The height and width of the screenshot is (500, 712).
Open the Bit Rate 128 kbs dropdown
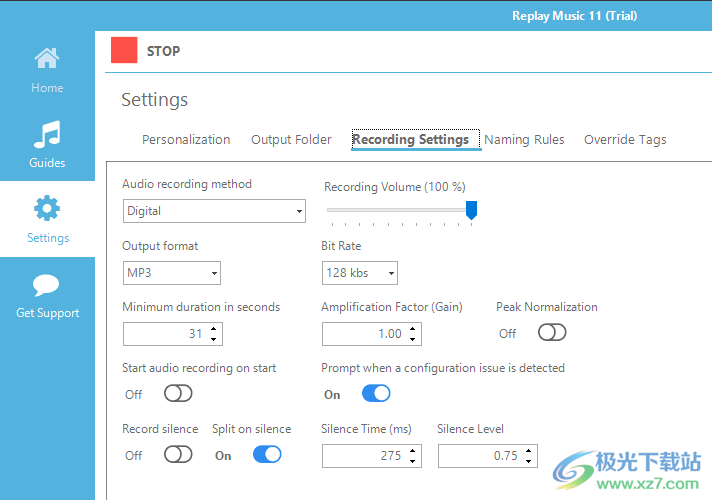(x=360, y=273)
